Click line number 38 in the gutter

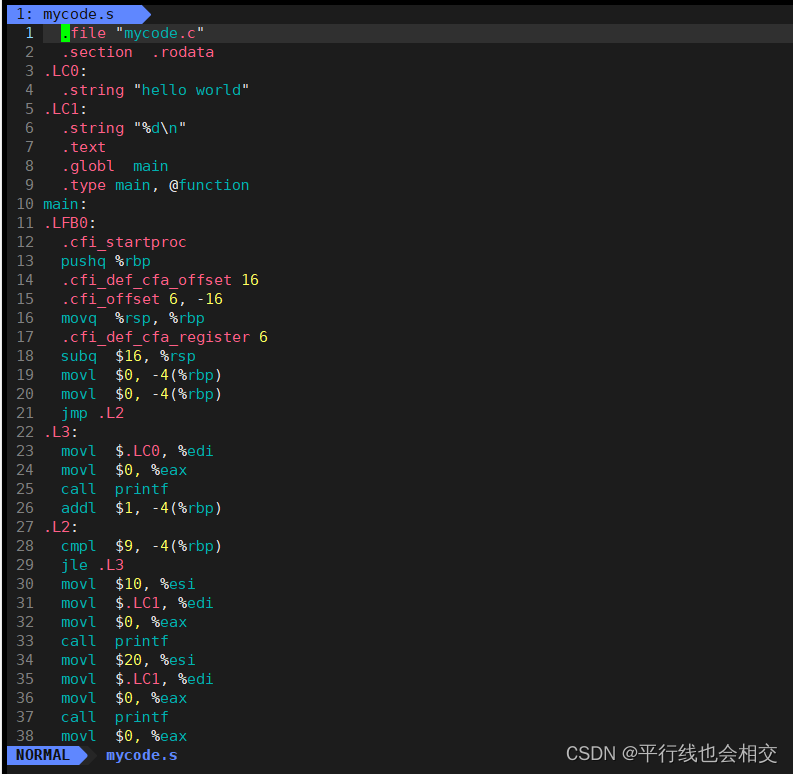(25, 736)
